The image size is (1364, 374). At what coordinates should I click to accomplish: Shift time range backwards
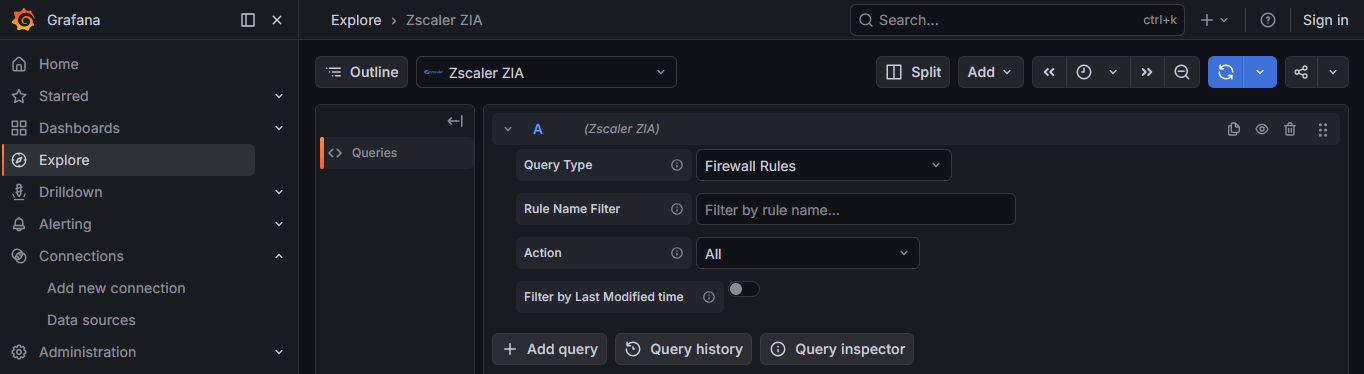1049,72
